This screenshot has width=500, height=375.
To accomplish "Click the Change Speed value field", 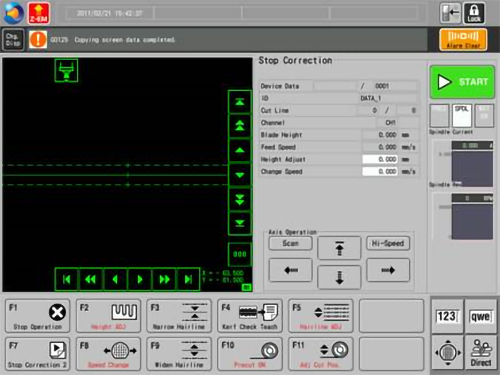I will point(380,171).
